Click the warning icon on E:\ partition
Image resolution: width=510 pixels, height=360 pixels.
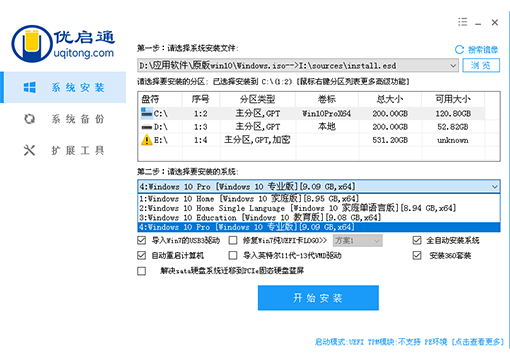pos(147,140)
